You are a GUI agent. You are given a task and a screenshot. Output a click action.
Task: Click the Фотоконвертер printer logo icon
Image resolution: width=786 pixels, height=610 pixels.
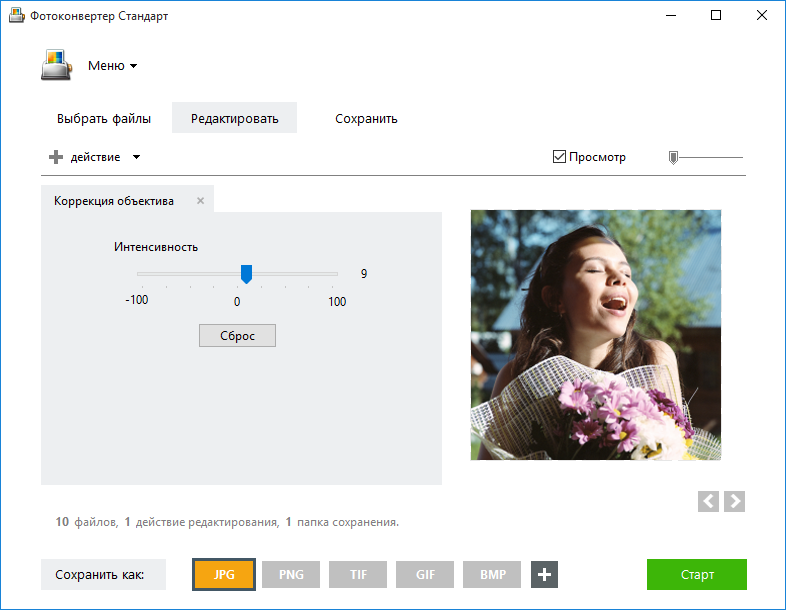[56, 65]
